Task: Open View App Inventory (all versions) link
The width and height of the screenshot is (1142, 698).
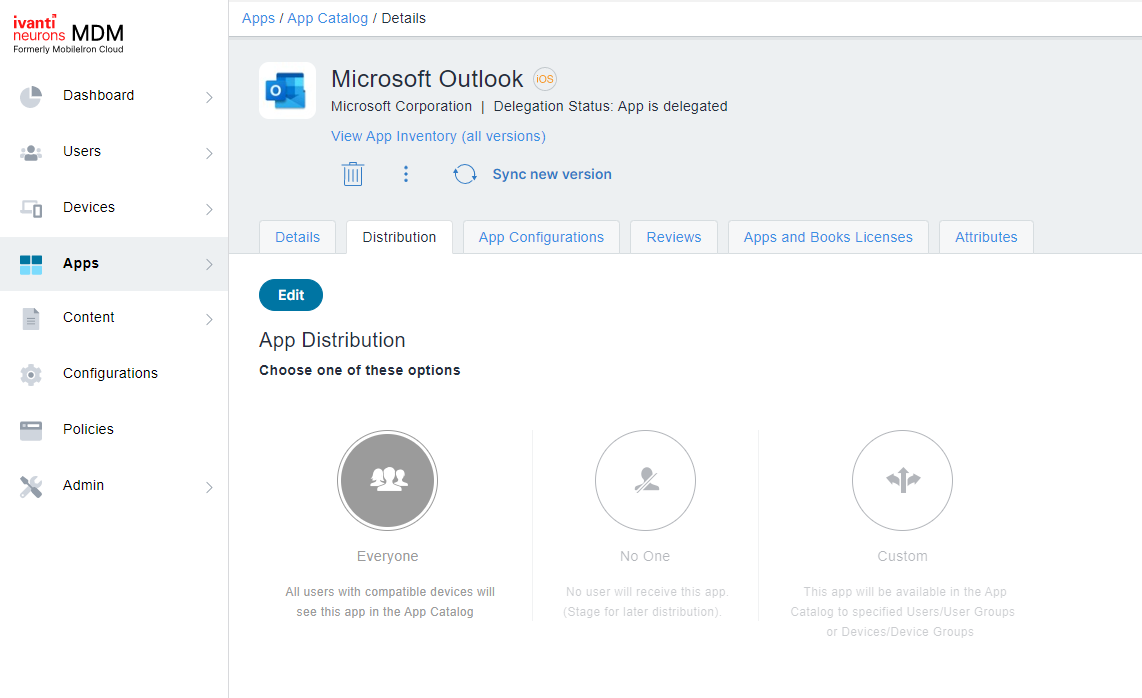Action: click(438, 136)
